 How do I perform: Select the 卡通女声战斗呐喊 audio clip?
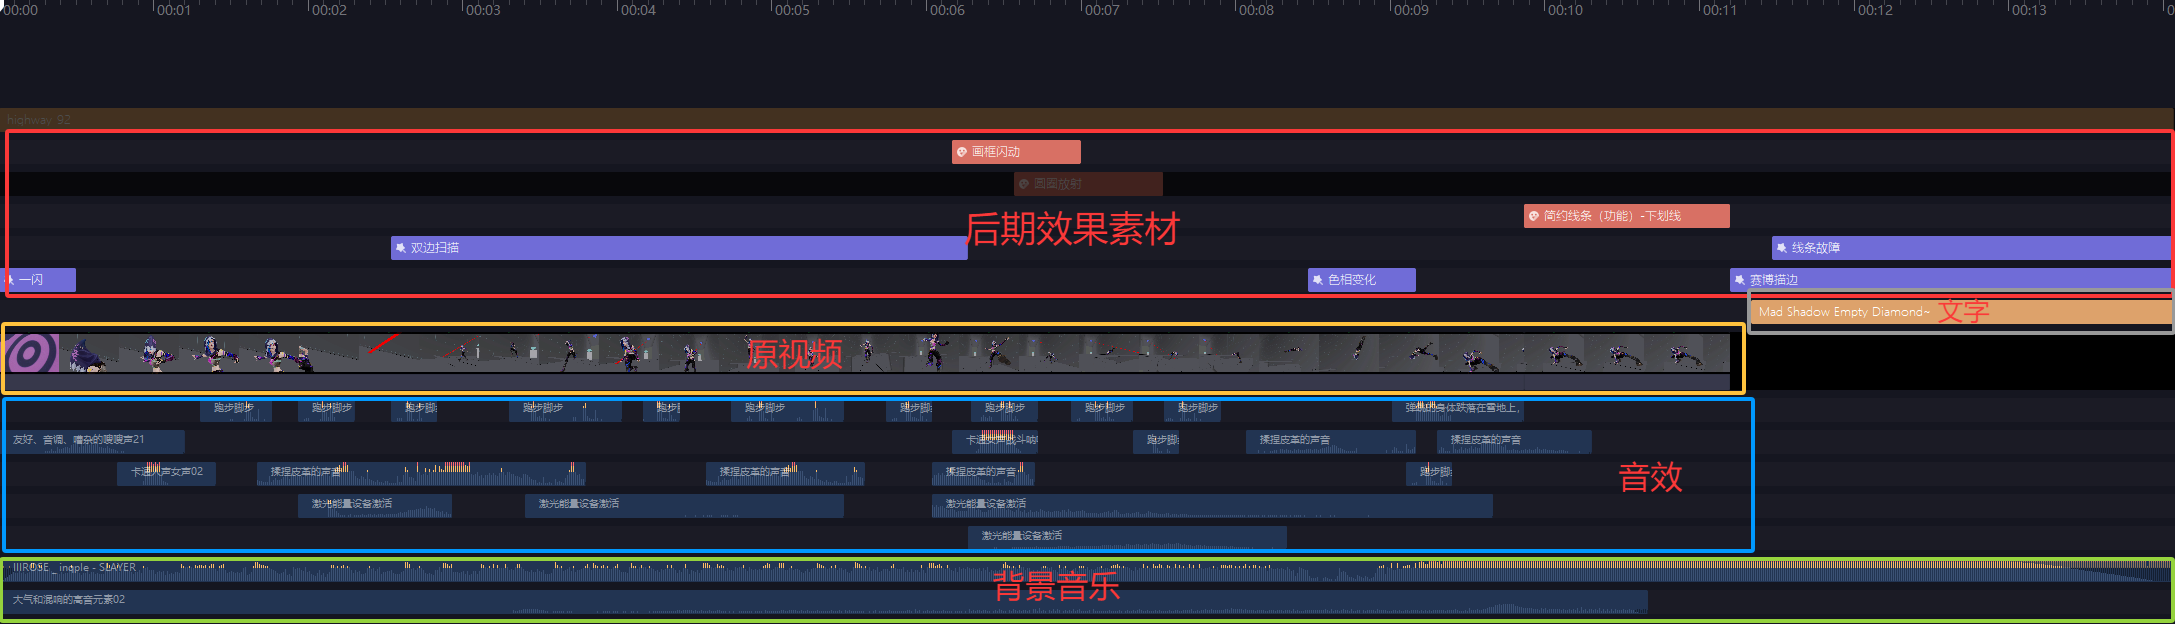point(1001,440)
